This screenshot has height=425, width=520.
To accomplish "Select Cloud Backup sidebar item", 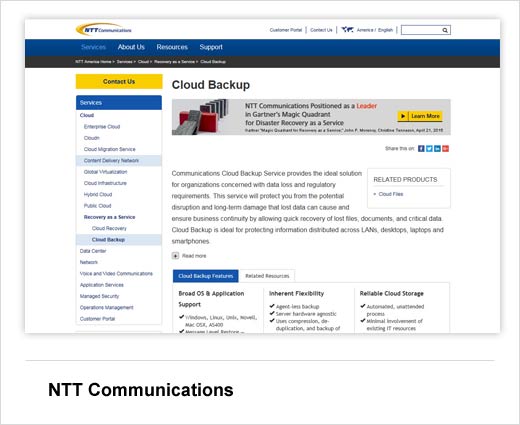I will click(119, 240).
